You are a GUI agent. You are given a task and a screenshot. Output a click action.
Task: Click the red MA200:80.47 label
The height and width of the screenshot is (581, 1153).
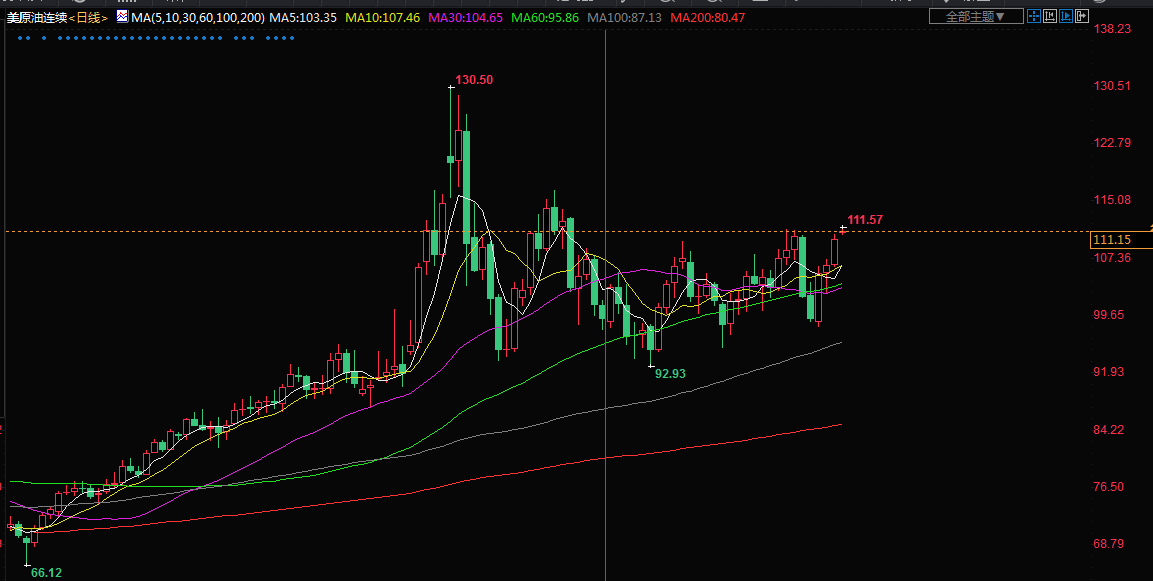tap(708, 18)
